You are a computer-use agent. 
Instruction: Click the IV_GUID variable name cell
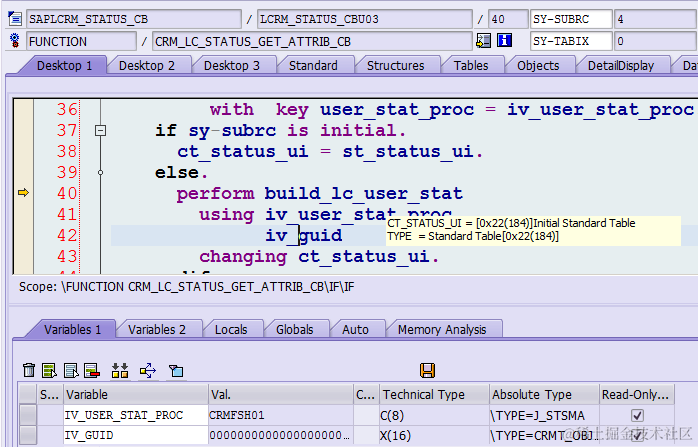(136, 435)
